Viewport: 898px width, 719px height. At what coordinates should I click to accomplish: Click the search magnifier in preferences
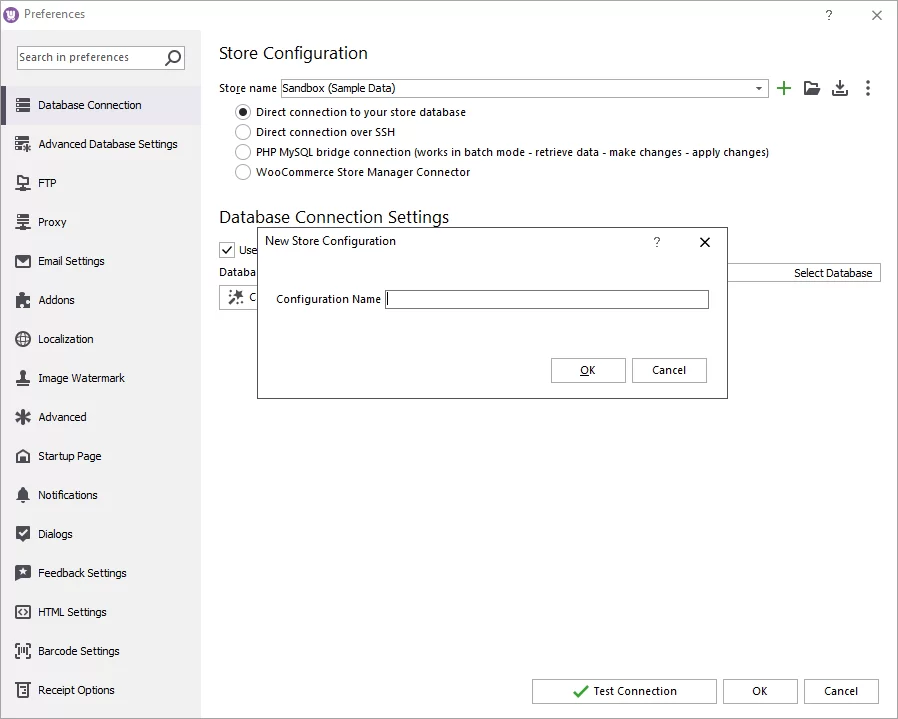pyautogui.click(x=172, y=58)
